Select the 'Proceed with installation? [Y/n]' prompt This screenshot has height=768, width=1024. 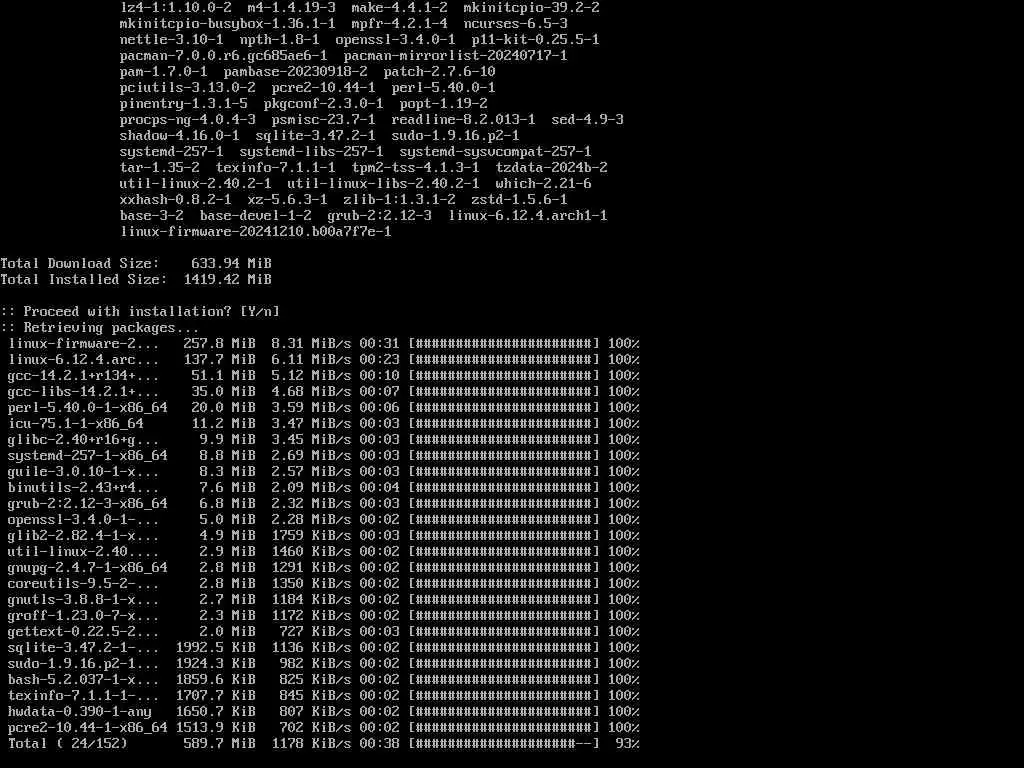[x=140, y=312]
